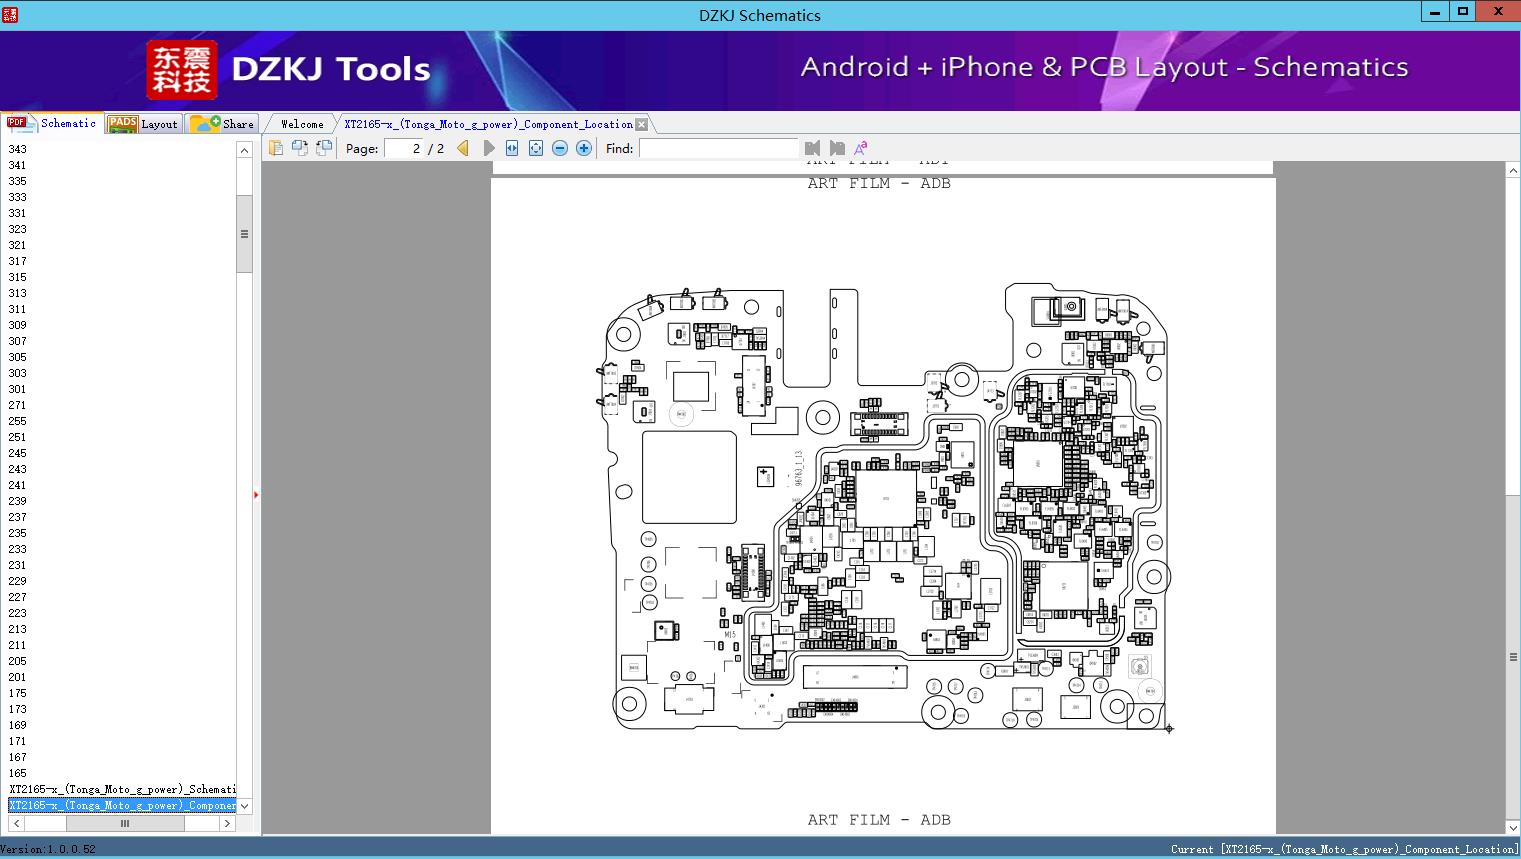Select item 343 in the left list
The height and width of the screenshot is (859, 1521).
pos(18,149)
